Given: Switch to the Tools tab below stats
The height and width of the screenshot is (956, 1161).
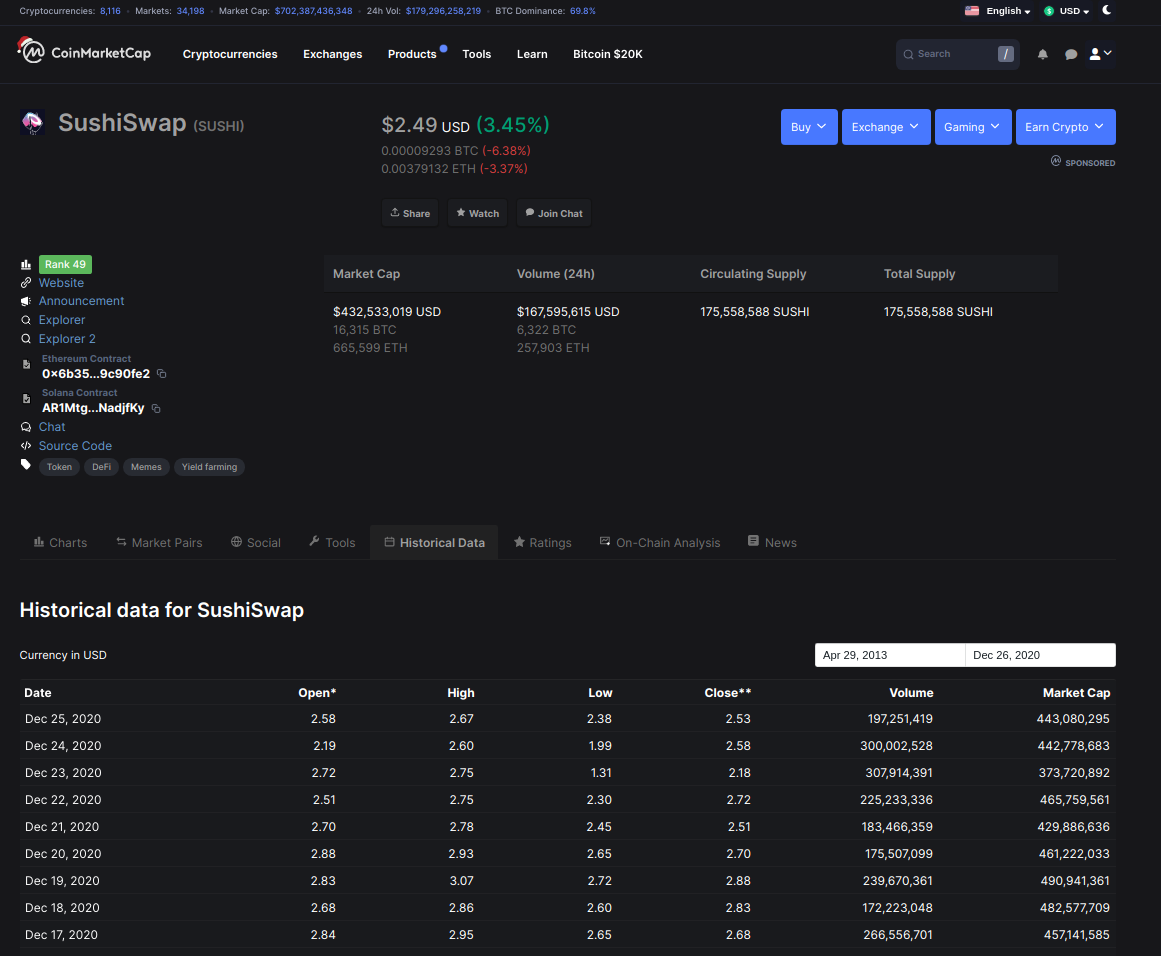Looking at the screenshot, I should (332, 543).
